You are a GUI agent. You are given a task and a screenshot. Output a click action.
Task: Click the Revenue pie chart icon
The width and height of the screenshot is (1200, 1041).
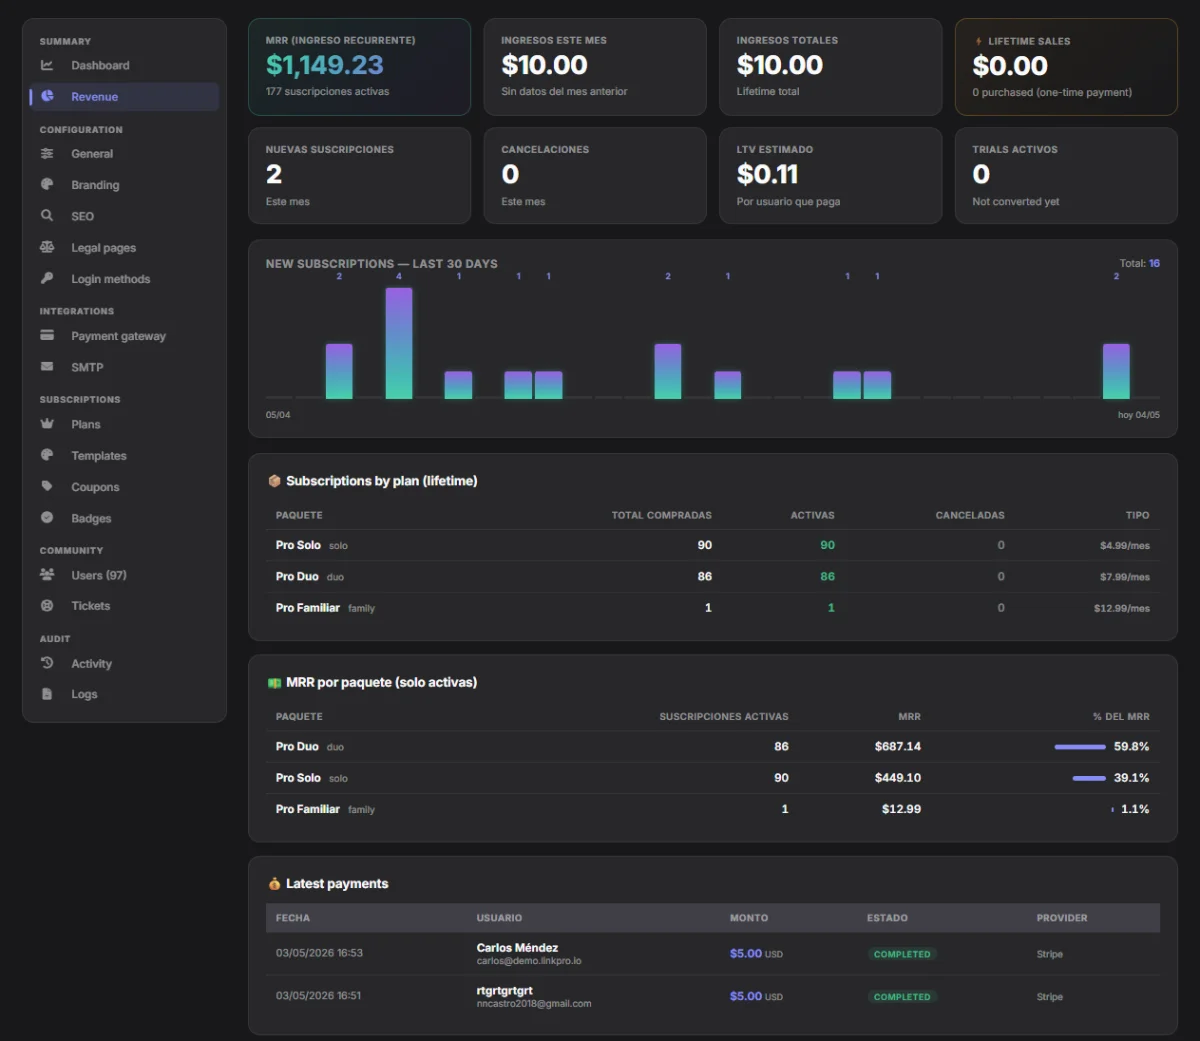(47, 96)
